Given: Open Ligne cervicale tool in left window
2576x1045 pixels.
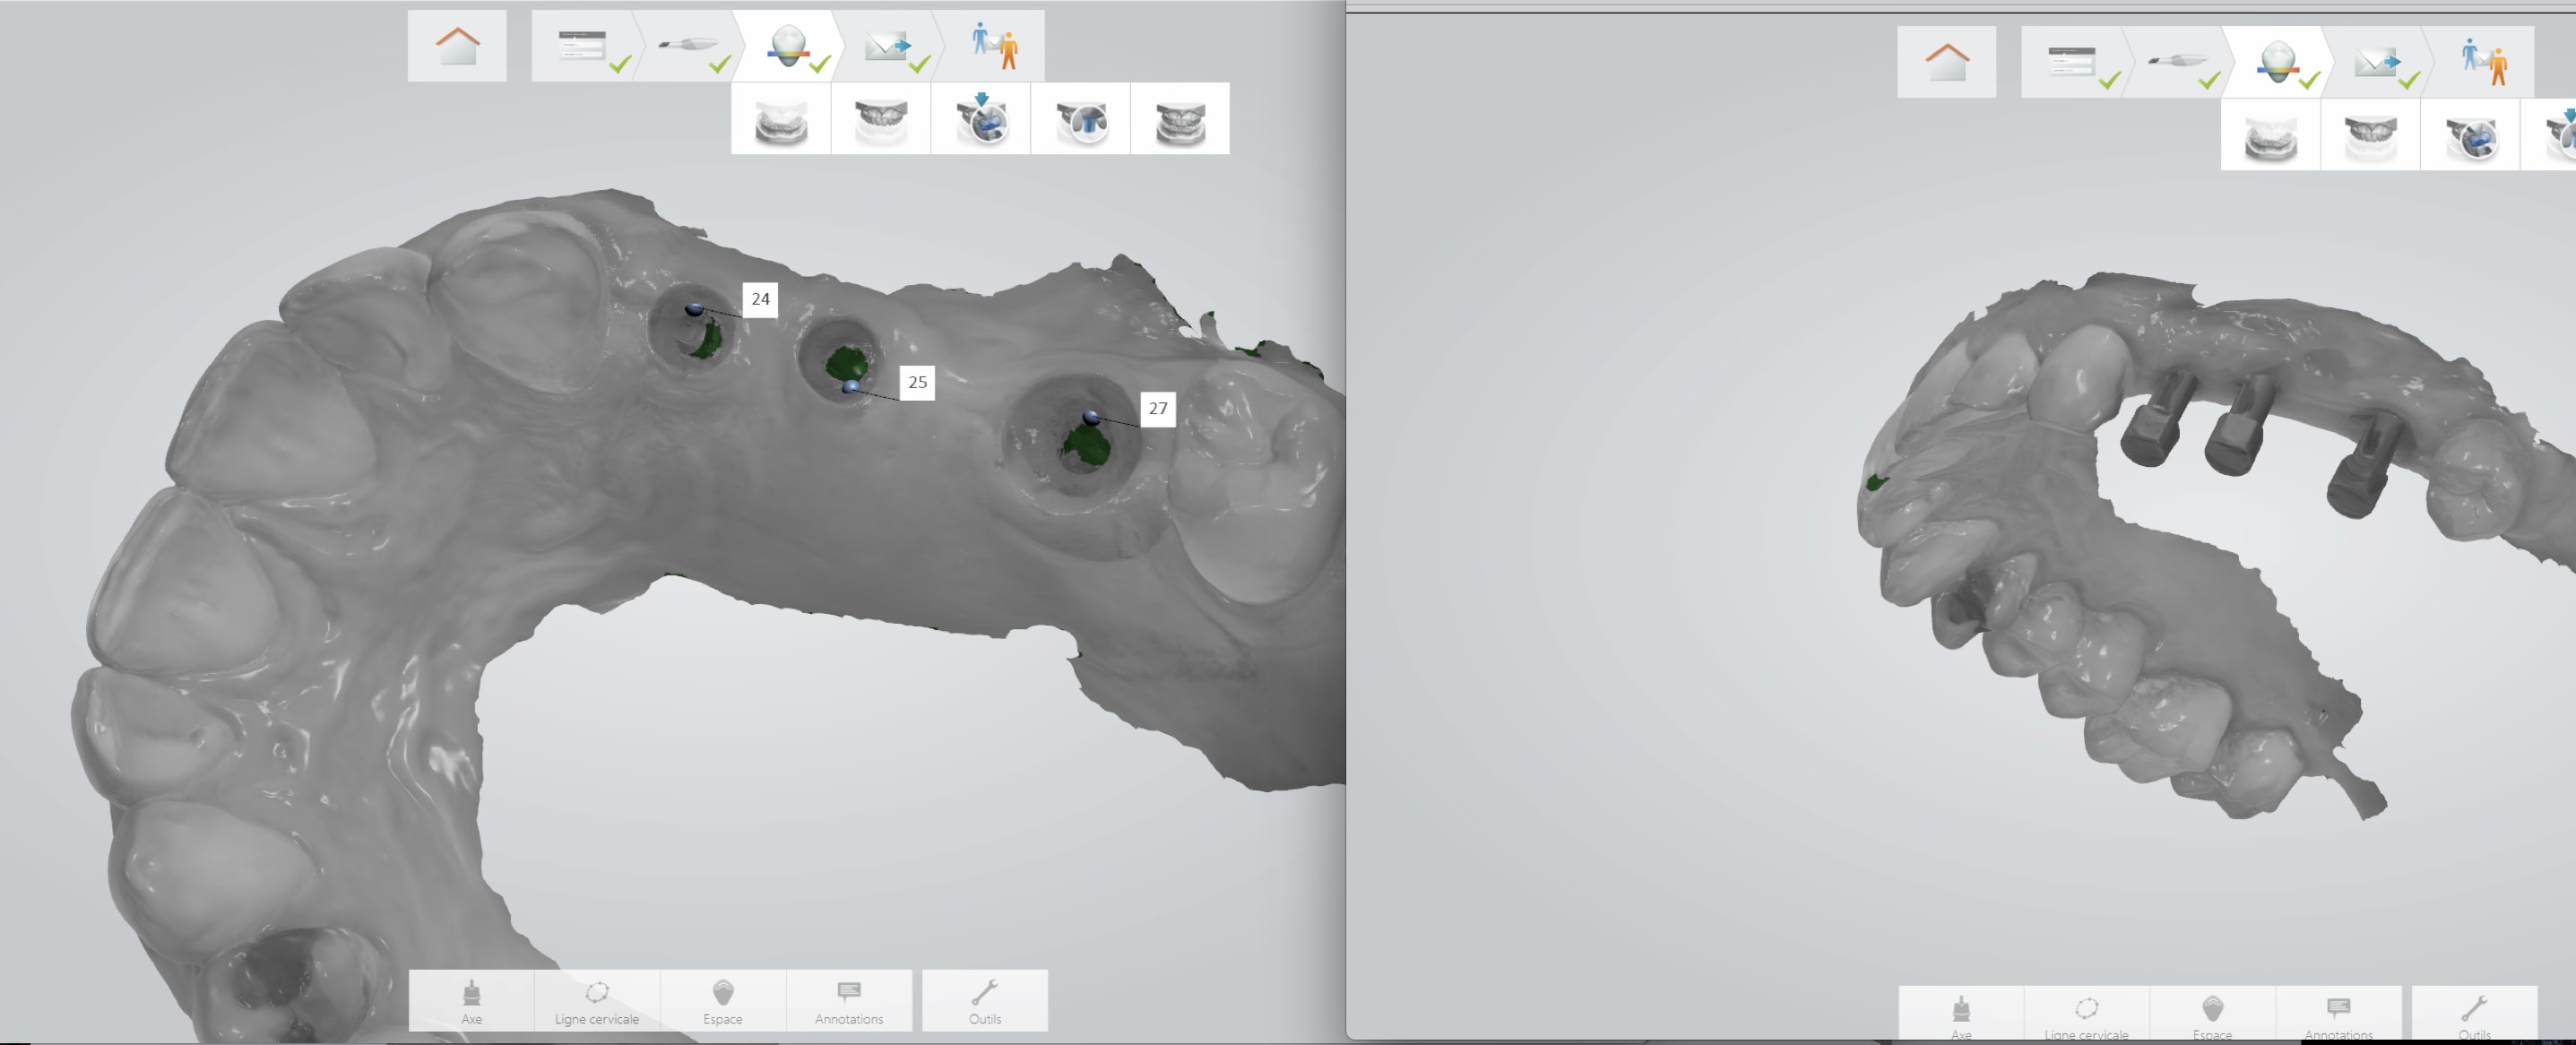Looking at the screenshot, I should coord(597,1000).
